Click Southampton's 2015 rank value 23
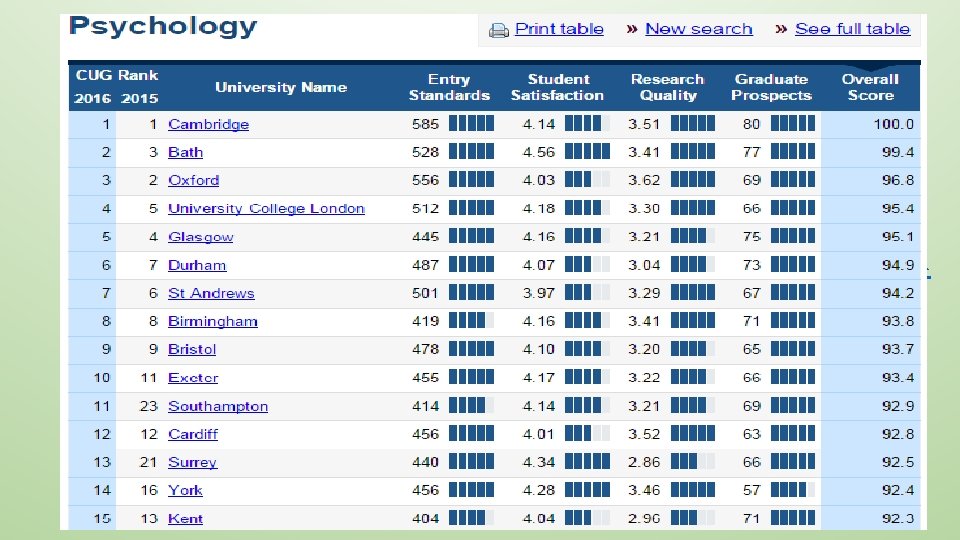This screenshot has width=960, height=540. (x=149, y=406)
